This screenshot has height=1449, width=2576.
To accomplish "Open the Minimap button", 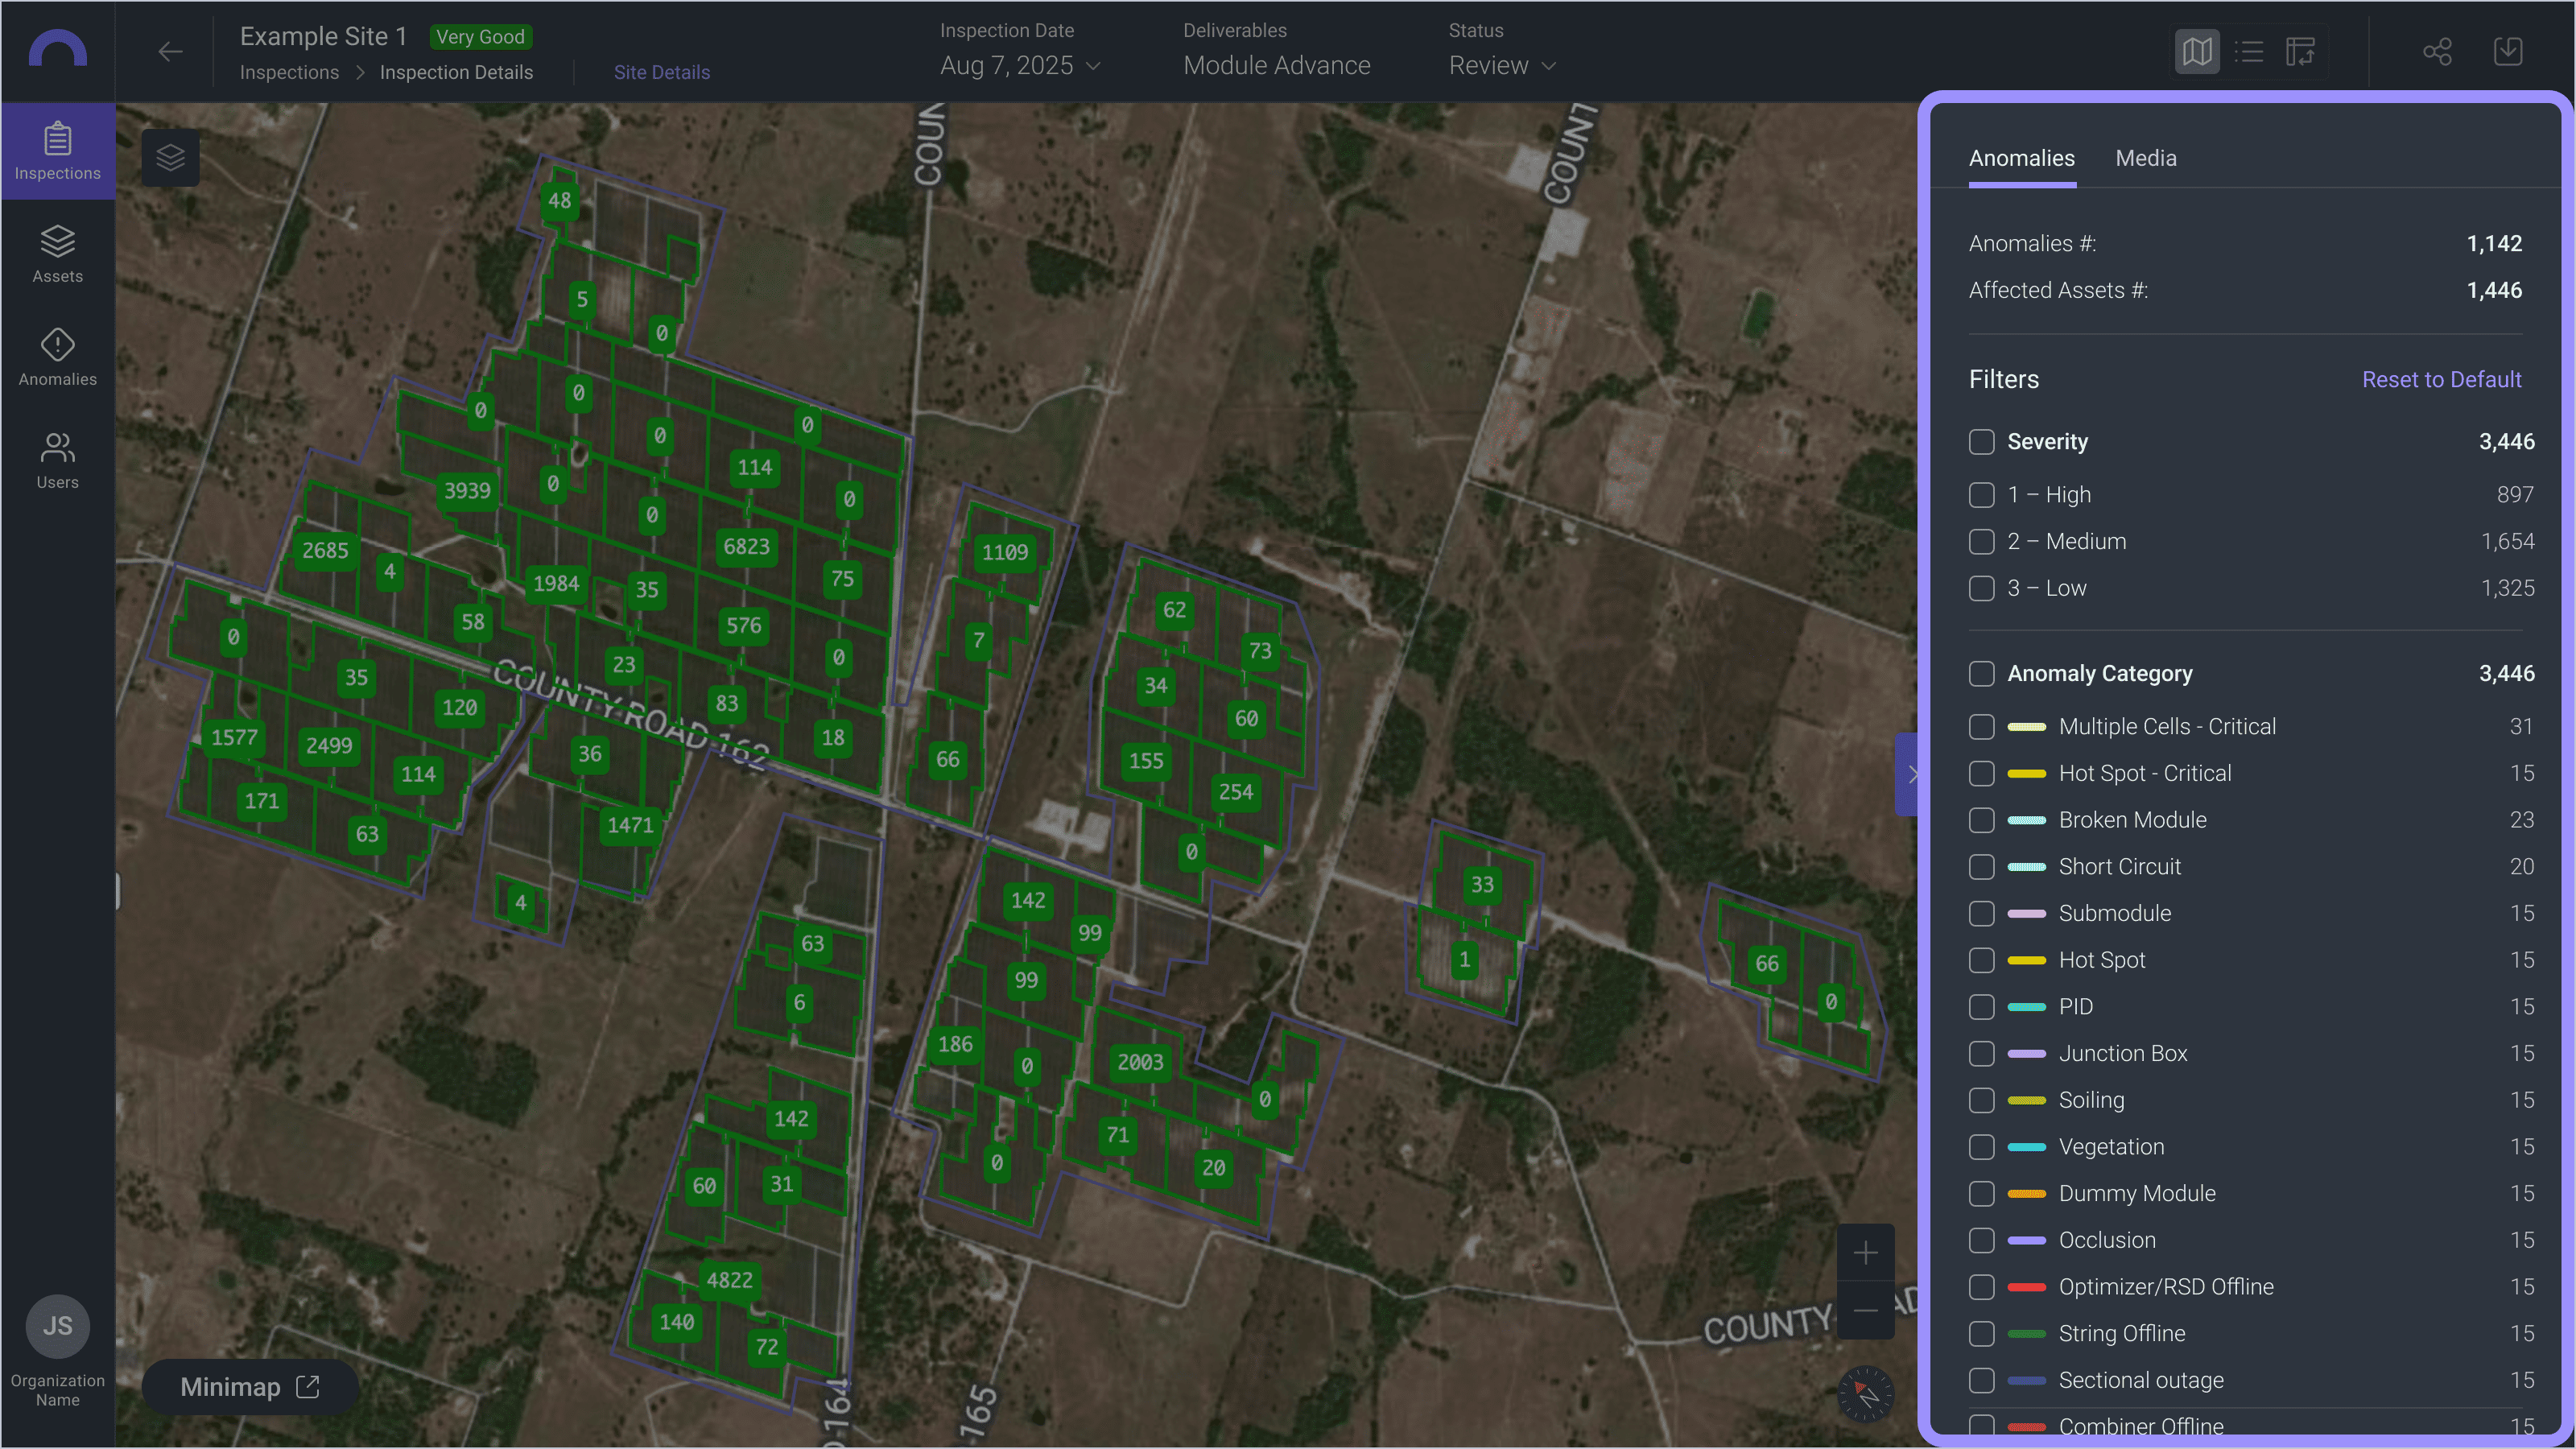I will tap(249, 1387).
